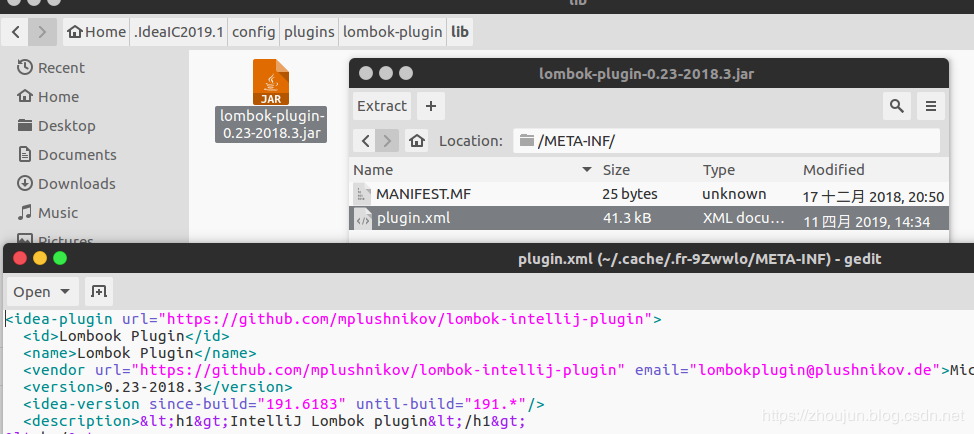The image size is (974, 434).
Task: Sort archive list by Type column
Action: (x=749, y=170)
